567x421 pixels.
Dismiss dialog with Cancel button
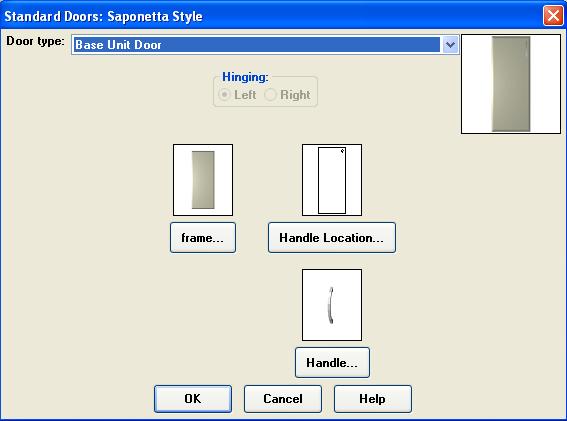(x=283, y=399)
